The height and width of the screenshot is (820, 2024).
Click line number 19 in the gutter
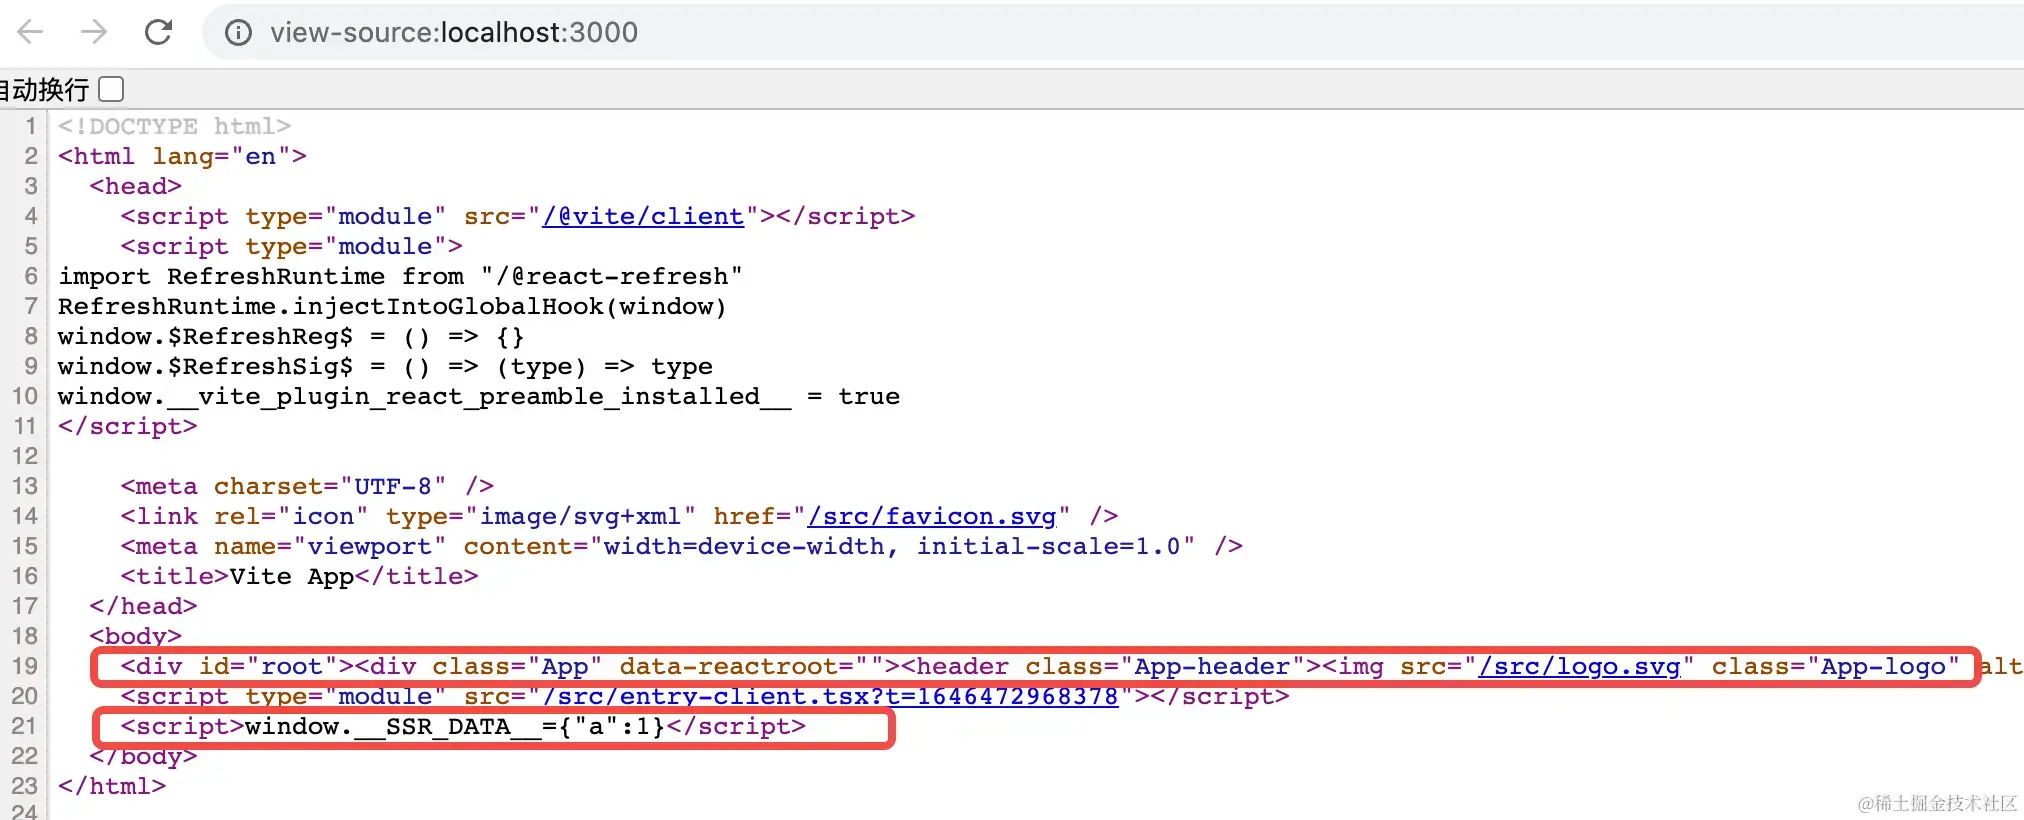25,666
